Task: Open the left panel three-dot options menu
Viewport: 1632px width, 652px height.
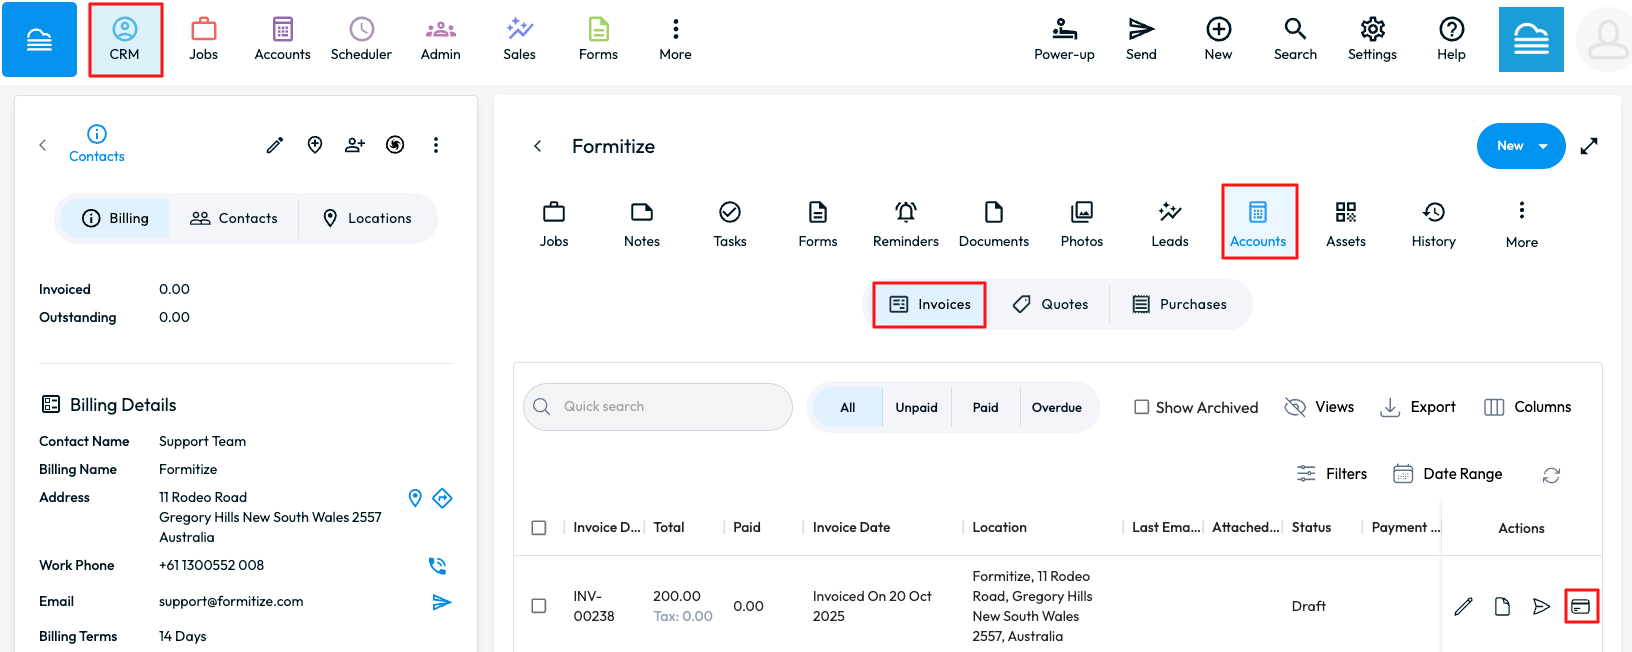Action: [x=436, y=145]
